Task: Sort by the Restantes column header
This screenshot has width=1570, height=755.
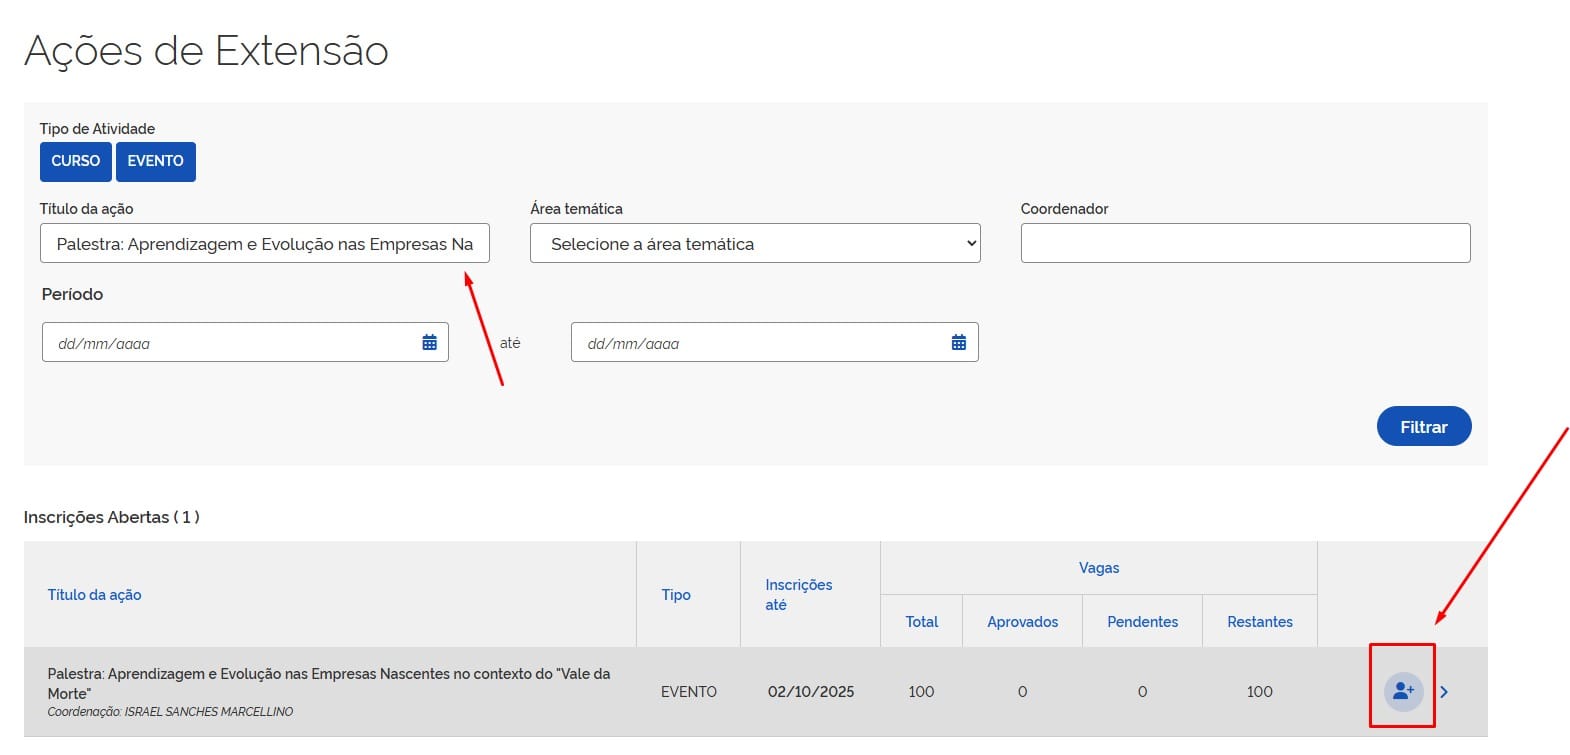Action: click(1259, 622)
